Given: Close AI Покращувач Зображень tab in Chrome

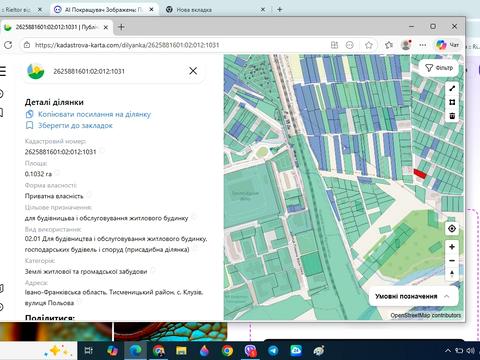Looking at the screenshot, I should (151, 10).
